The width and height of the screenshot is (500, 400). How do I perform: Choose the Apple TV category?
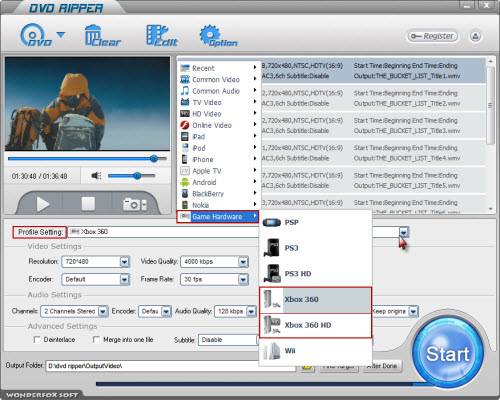(218, 171)
